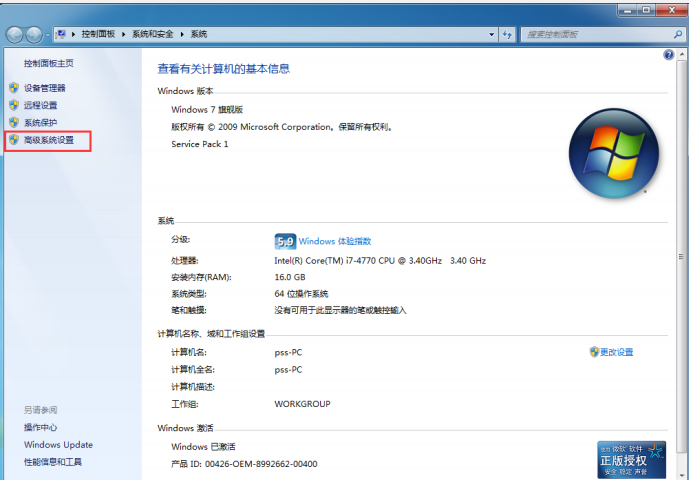
Task: Open 远程设置 link
Action: click(x=40, y=105)
